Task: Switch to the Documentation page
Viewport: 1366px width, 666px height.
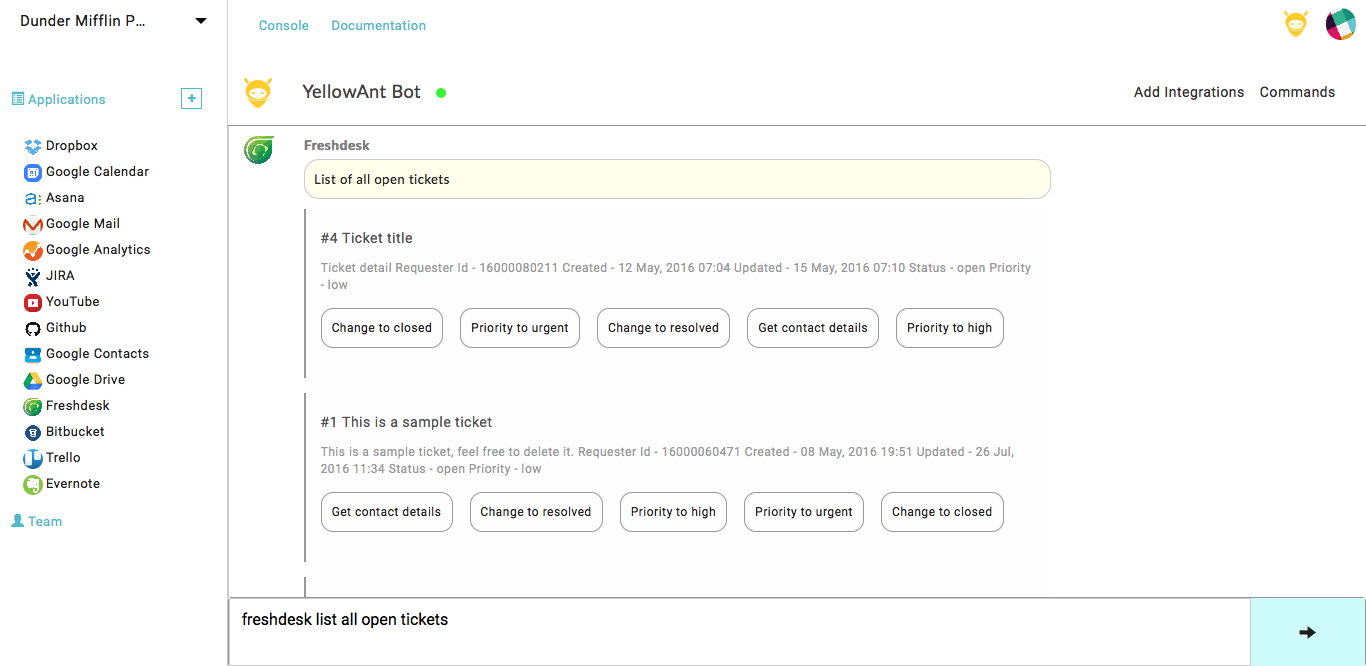Action: pos(378,25)
